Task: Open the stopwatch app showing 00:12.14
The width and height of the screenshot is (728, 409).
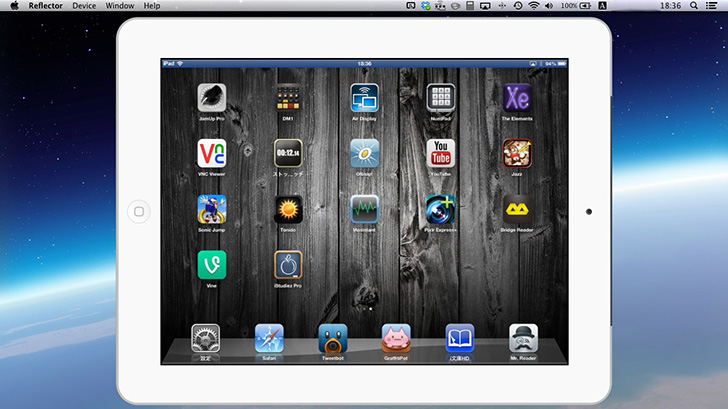Action: [x=288, y=153]
